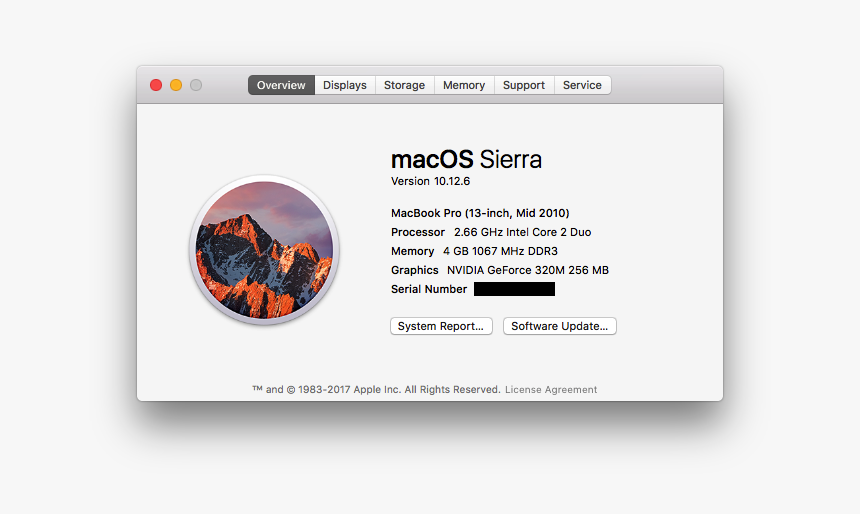The width and height of the screenshot is (860, 514).
Task: Open the Storage tab
Action: pyautogui.click(x=404, y=85)
